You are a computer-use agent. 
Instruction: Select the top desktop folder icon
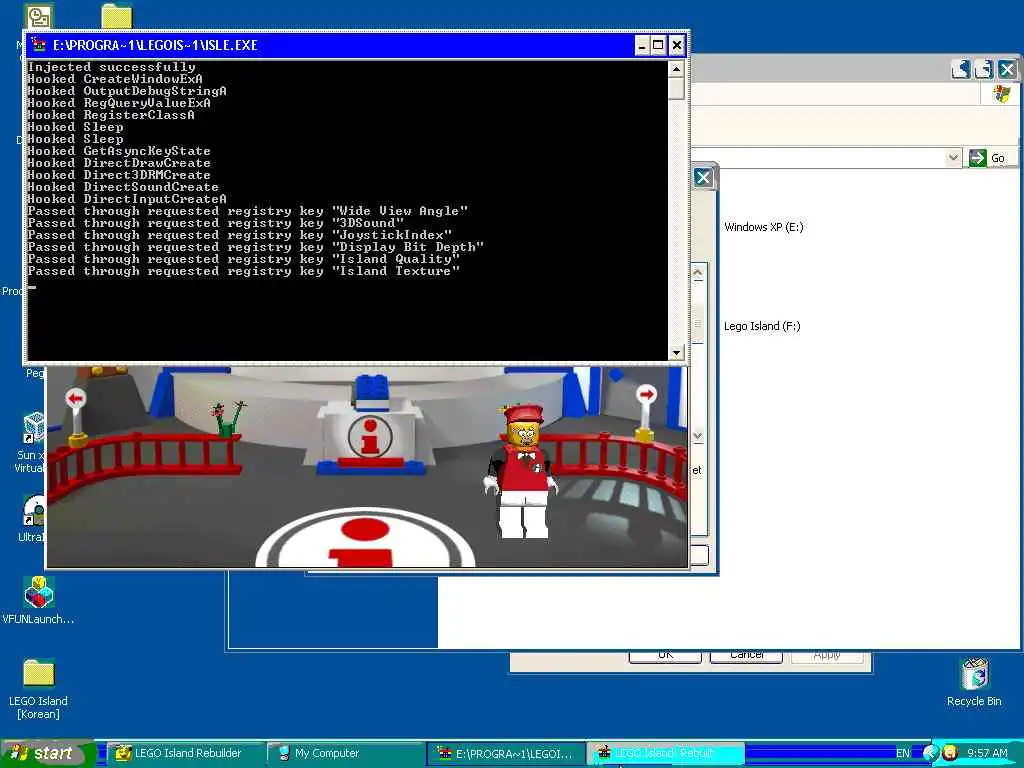point(117,16)
